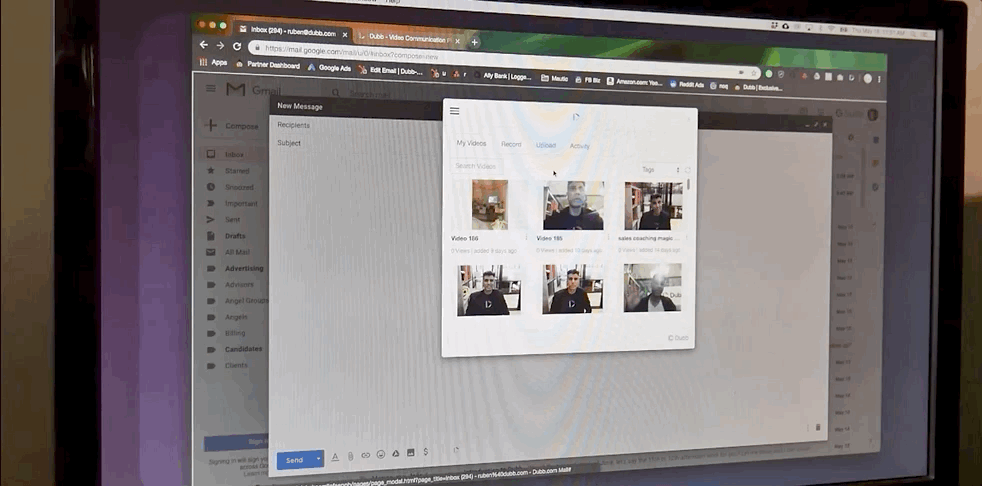Open the Billing label
The image size is (982, 486).
pyautogui.click(x=235, y=333)
